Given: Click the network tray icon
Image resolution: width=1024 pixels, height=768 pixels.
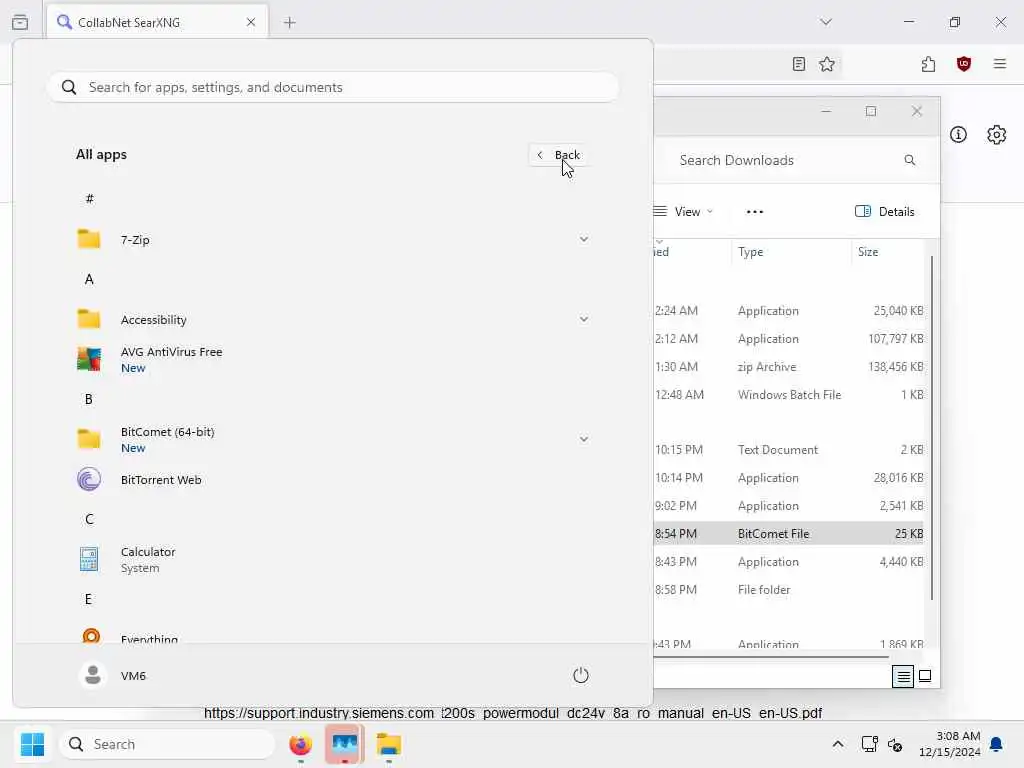Looking at the screenshot, I should point(869,744).
